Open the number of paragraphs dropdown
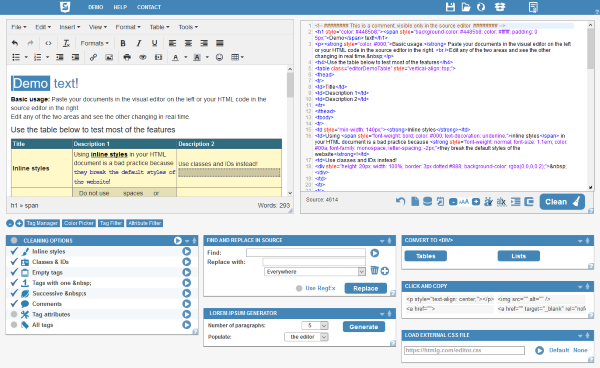Viewport: 600px width, 368px height. (x=315, y=326)
